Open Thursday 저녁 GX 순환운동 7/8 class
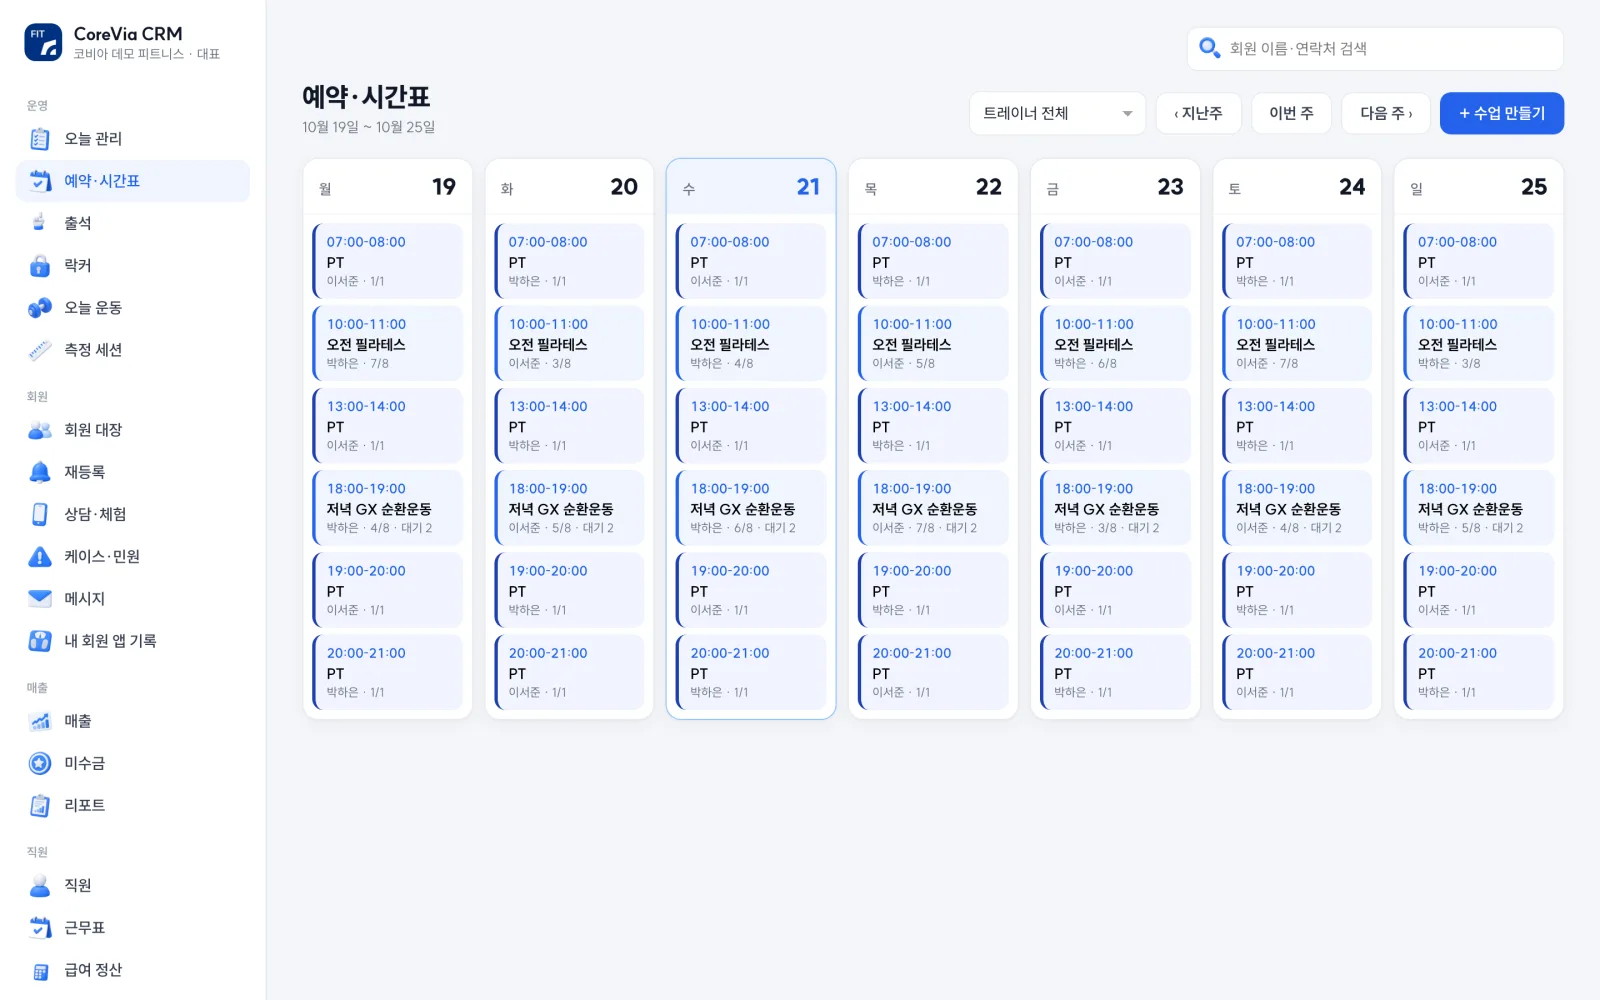 click(933, 508)
